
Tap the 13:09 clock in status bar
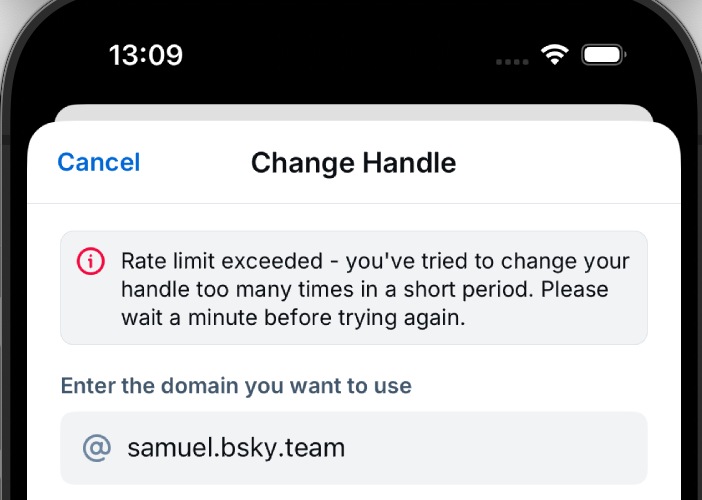point(146,55)
